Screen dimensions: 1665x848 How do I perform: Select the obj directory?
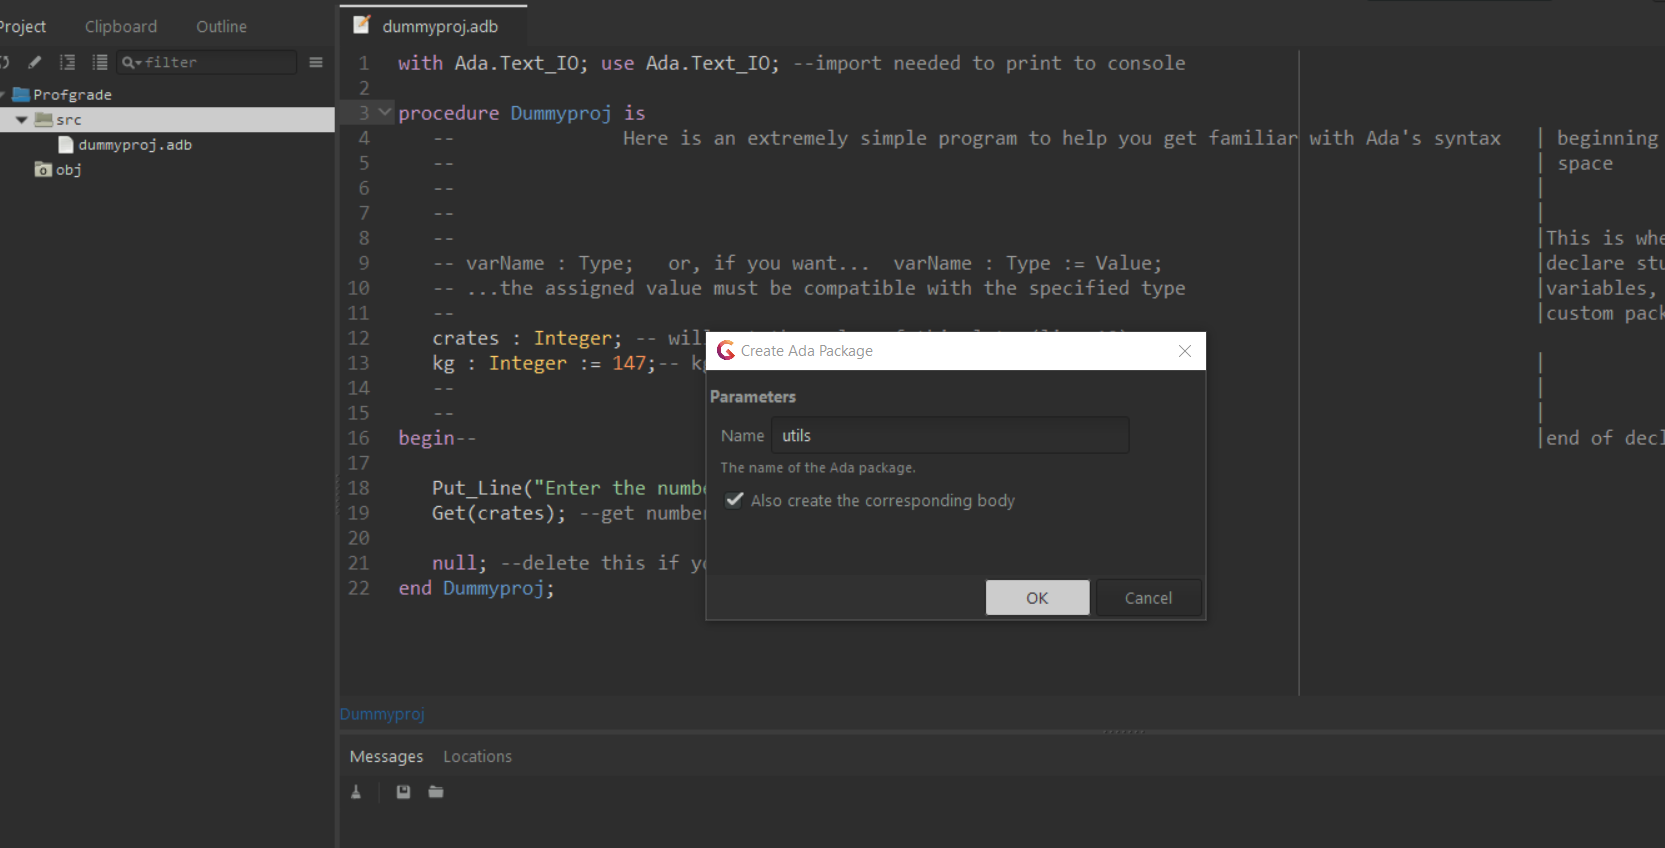[68, 170]
